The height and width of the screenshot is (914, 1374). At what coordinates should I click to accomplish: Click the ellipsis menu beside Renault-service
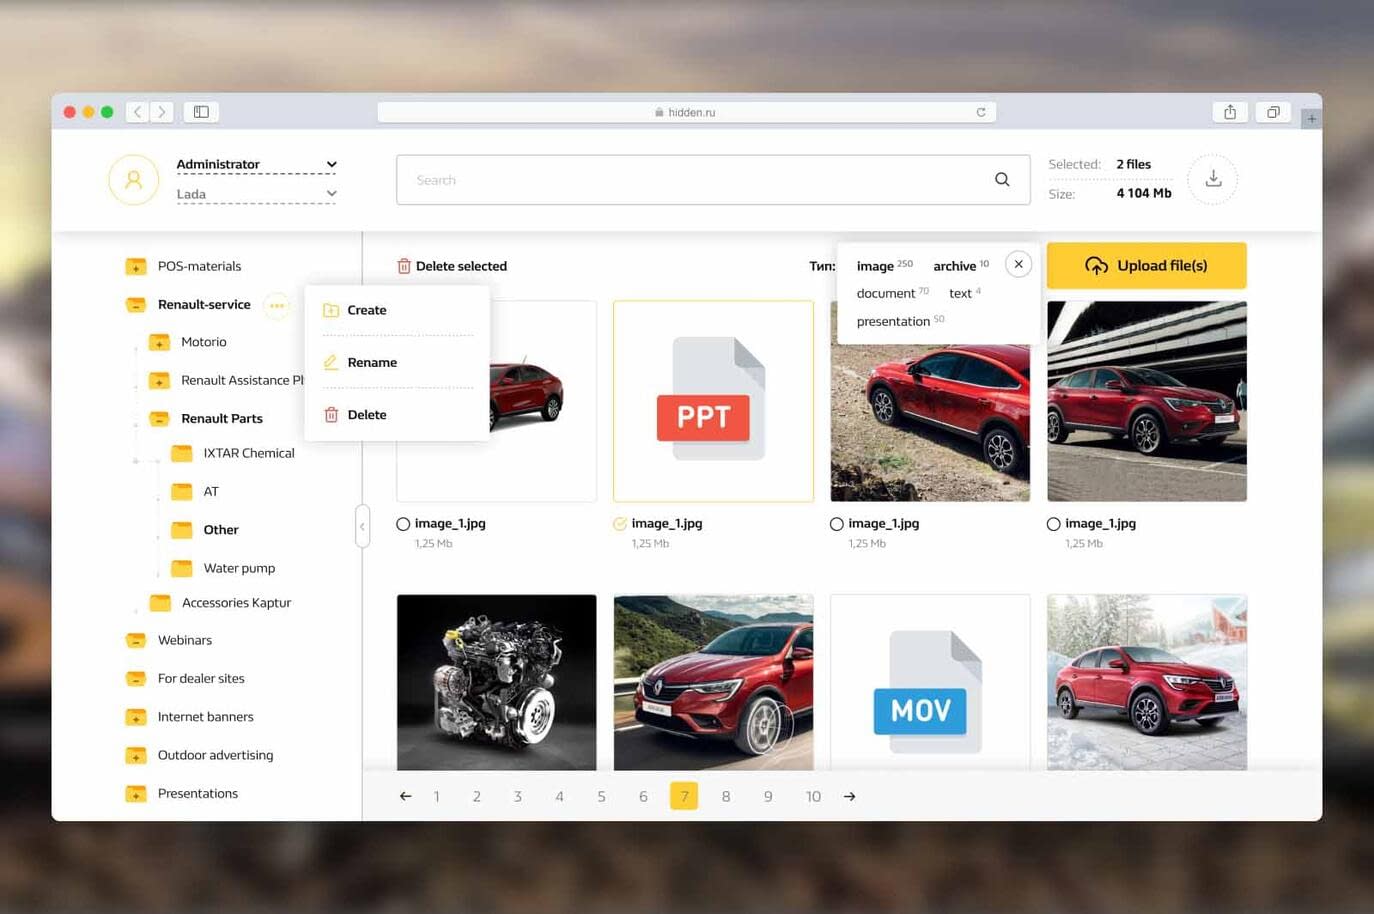tap(277, 306)
